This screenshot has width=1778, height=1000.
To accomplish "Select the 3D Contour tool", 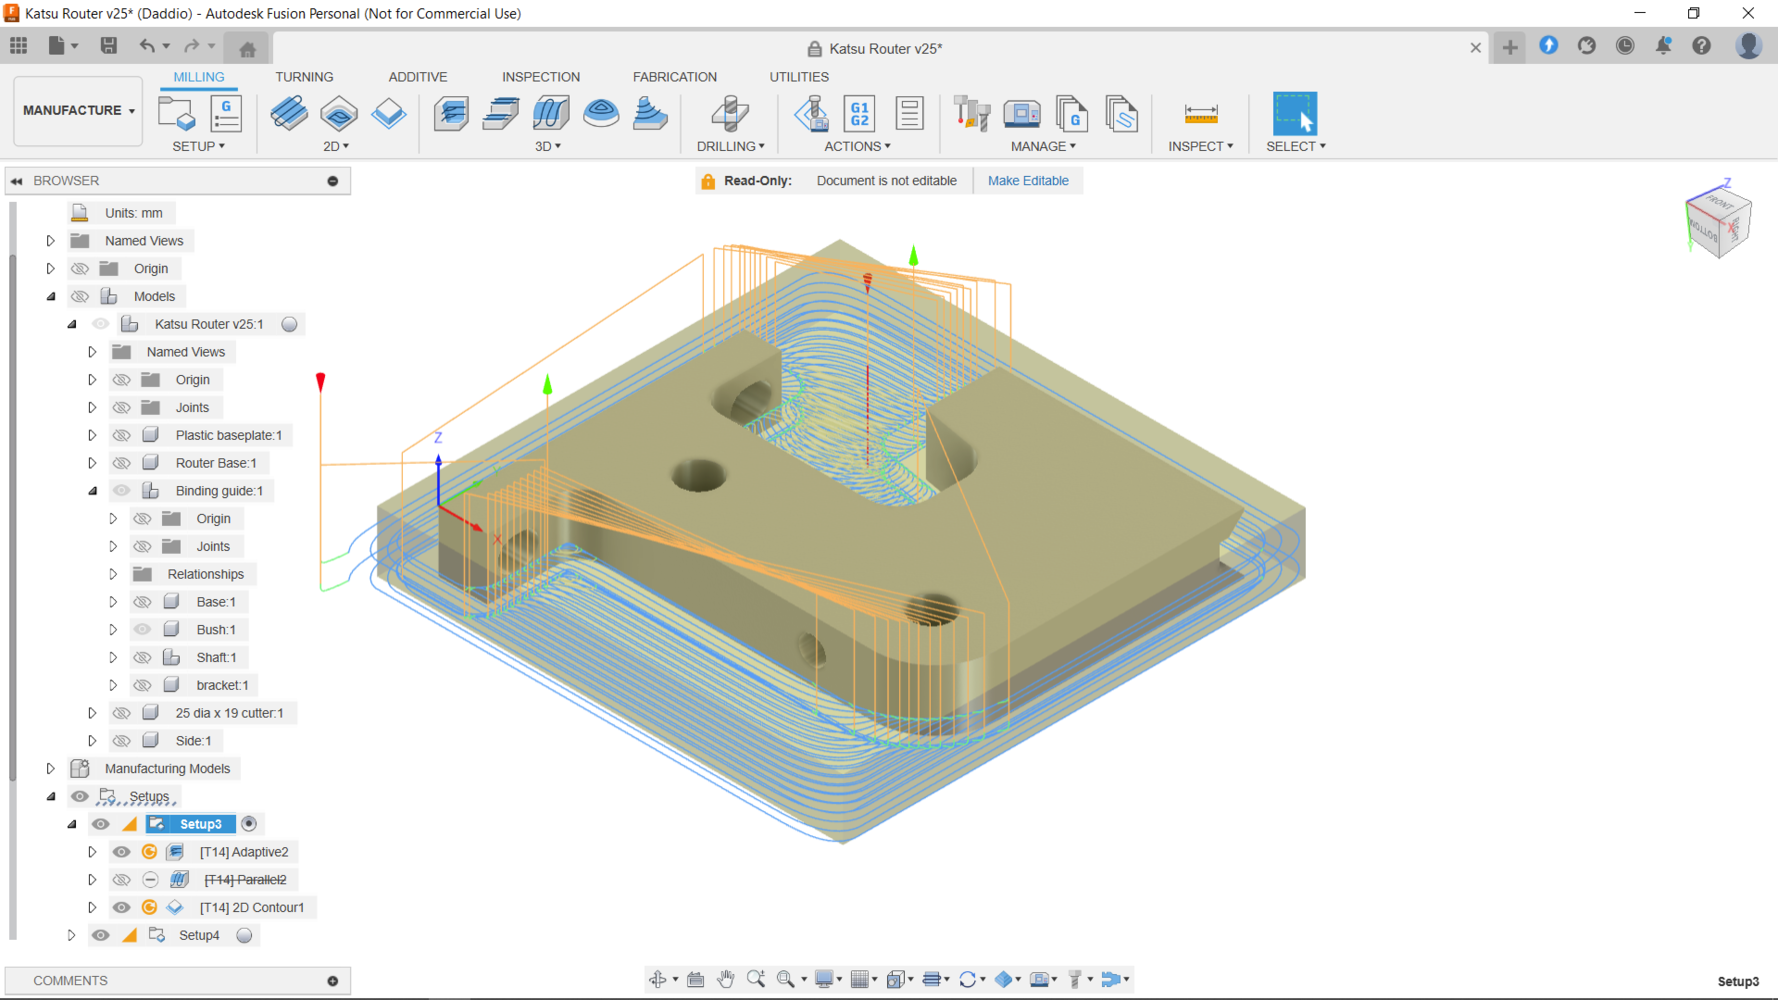I will tap(601, 113).
